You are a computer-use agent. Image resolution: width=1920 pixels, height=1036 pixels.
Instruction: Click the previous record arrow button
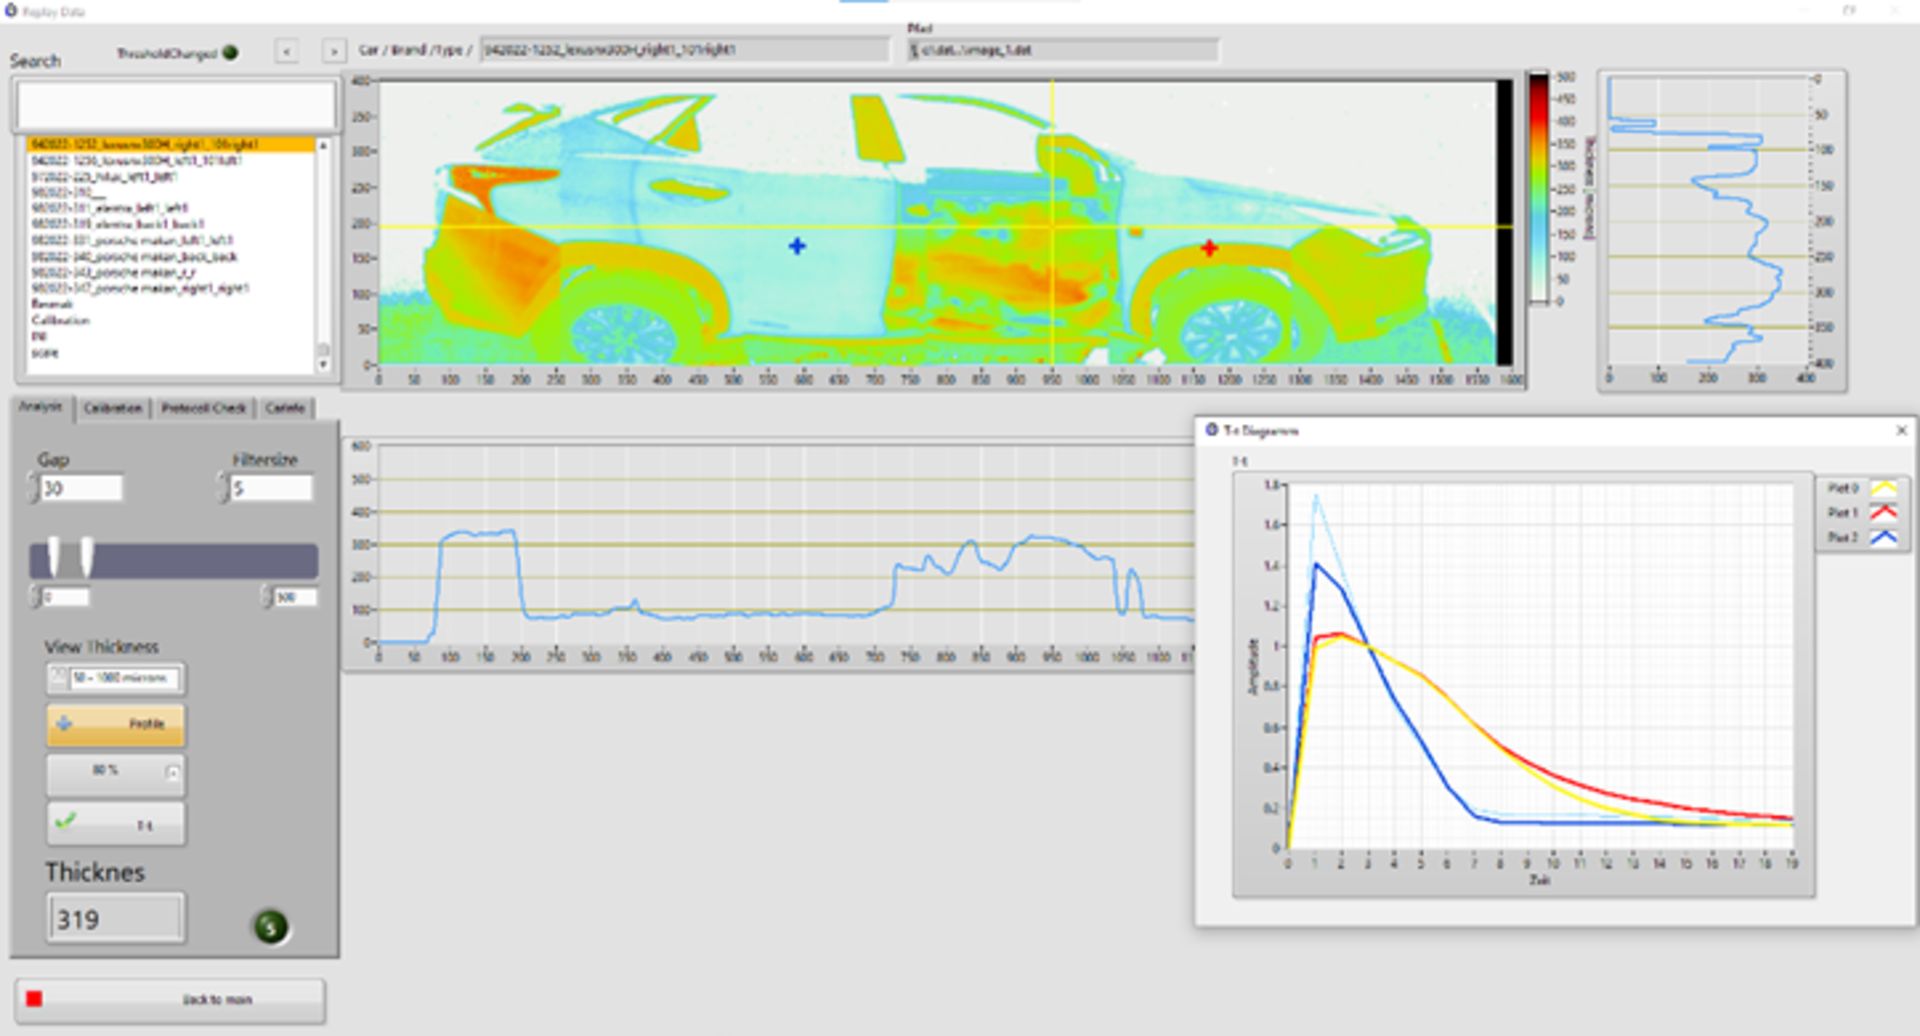287,51
